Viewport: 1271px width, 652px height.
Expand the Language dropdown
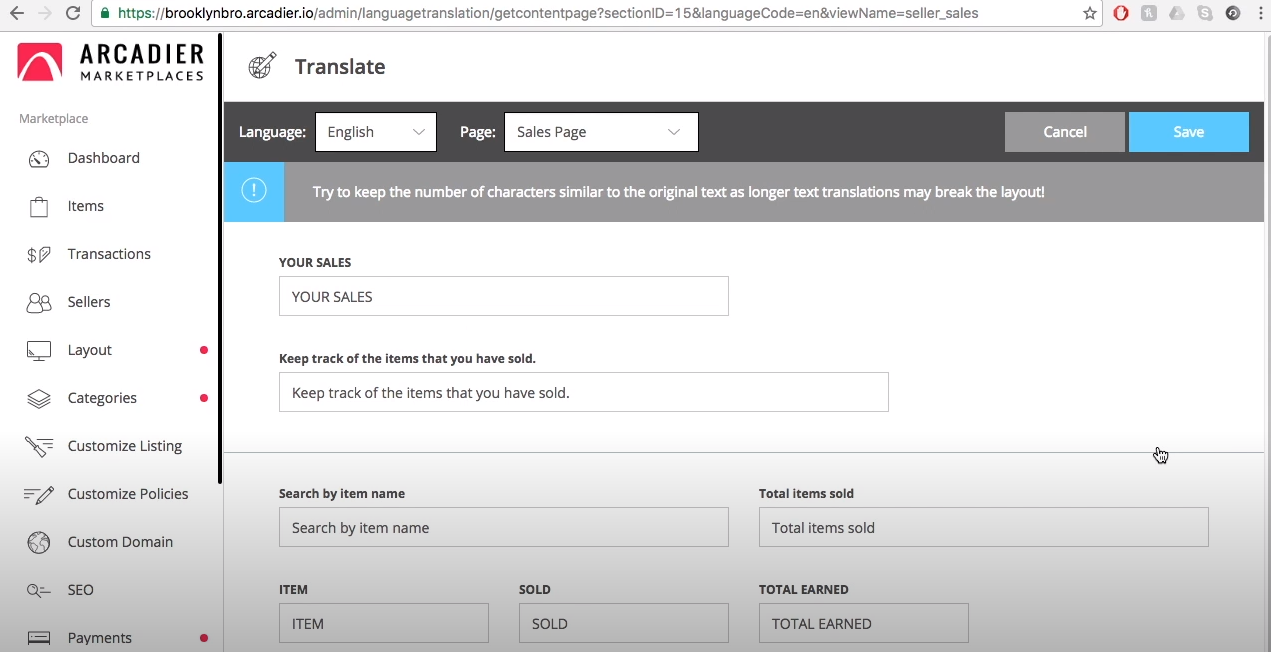pos(375,132)
